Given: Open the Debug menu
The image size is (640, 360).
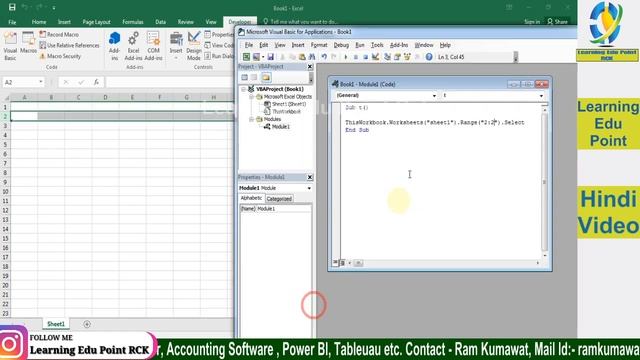Looking at the screenshot, I should 341,45.
